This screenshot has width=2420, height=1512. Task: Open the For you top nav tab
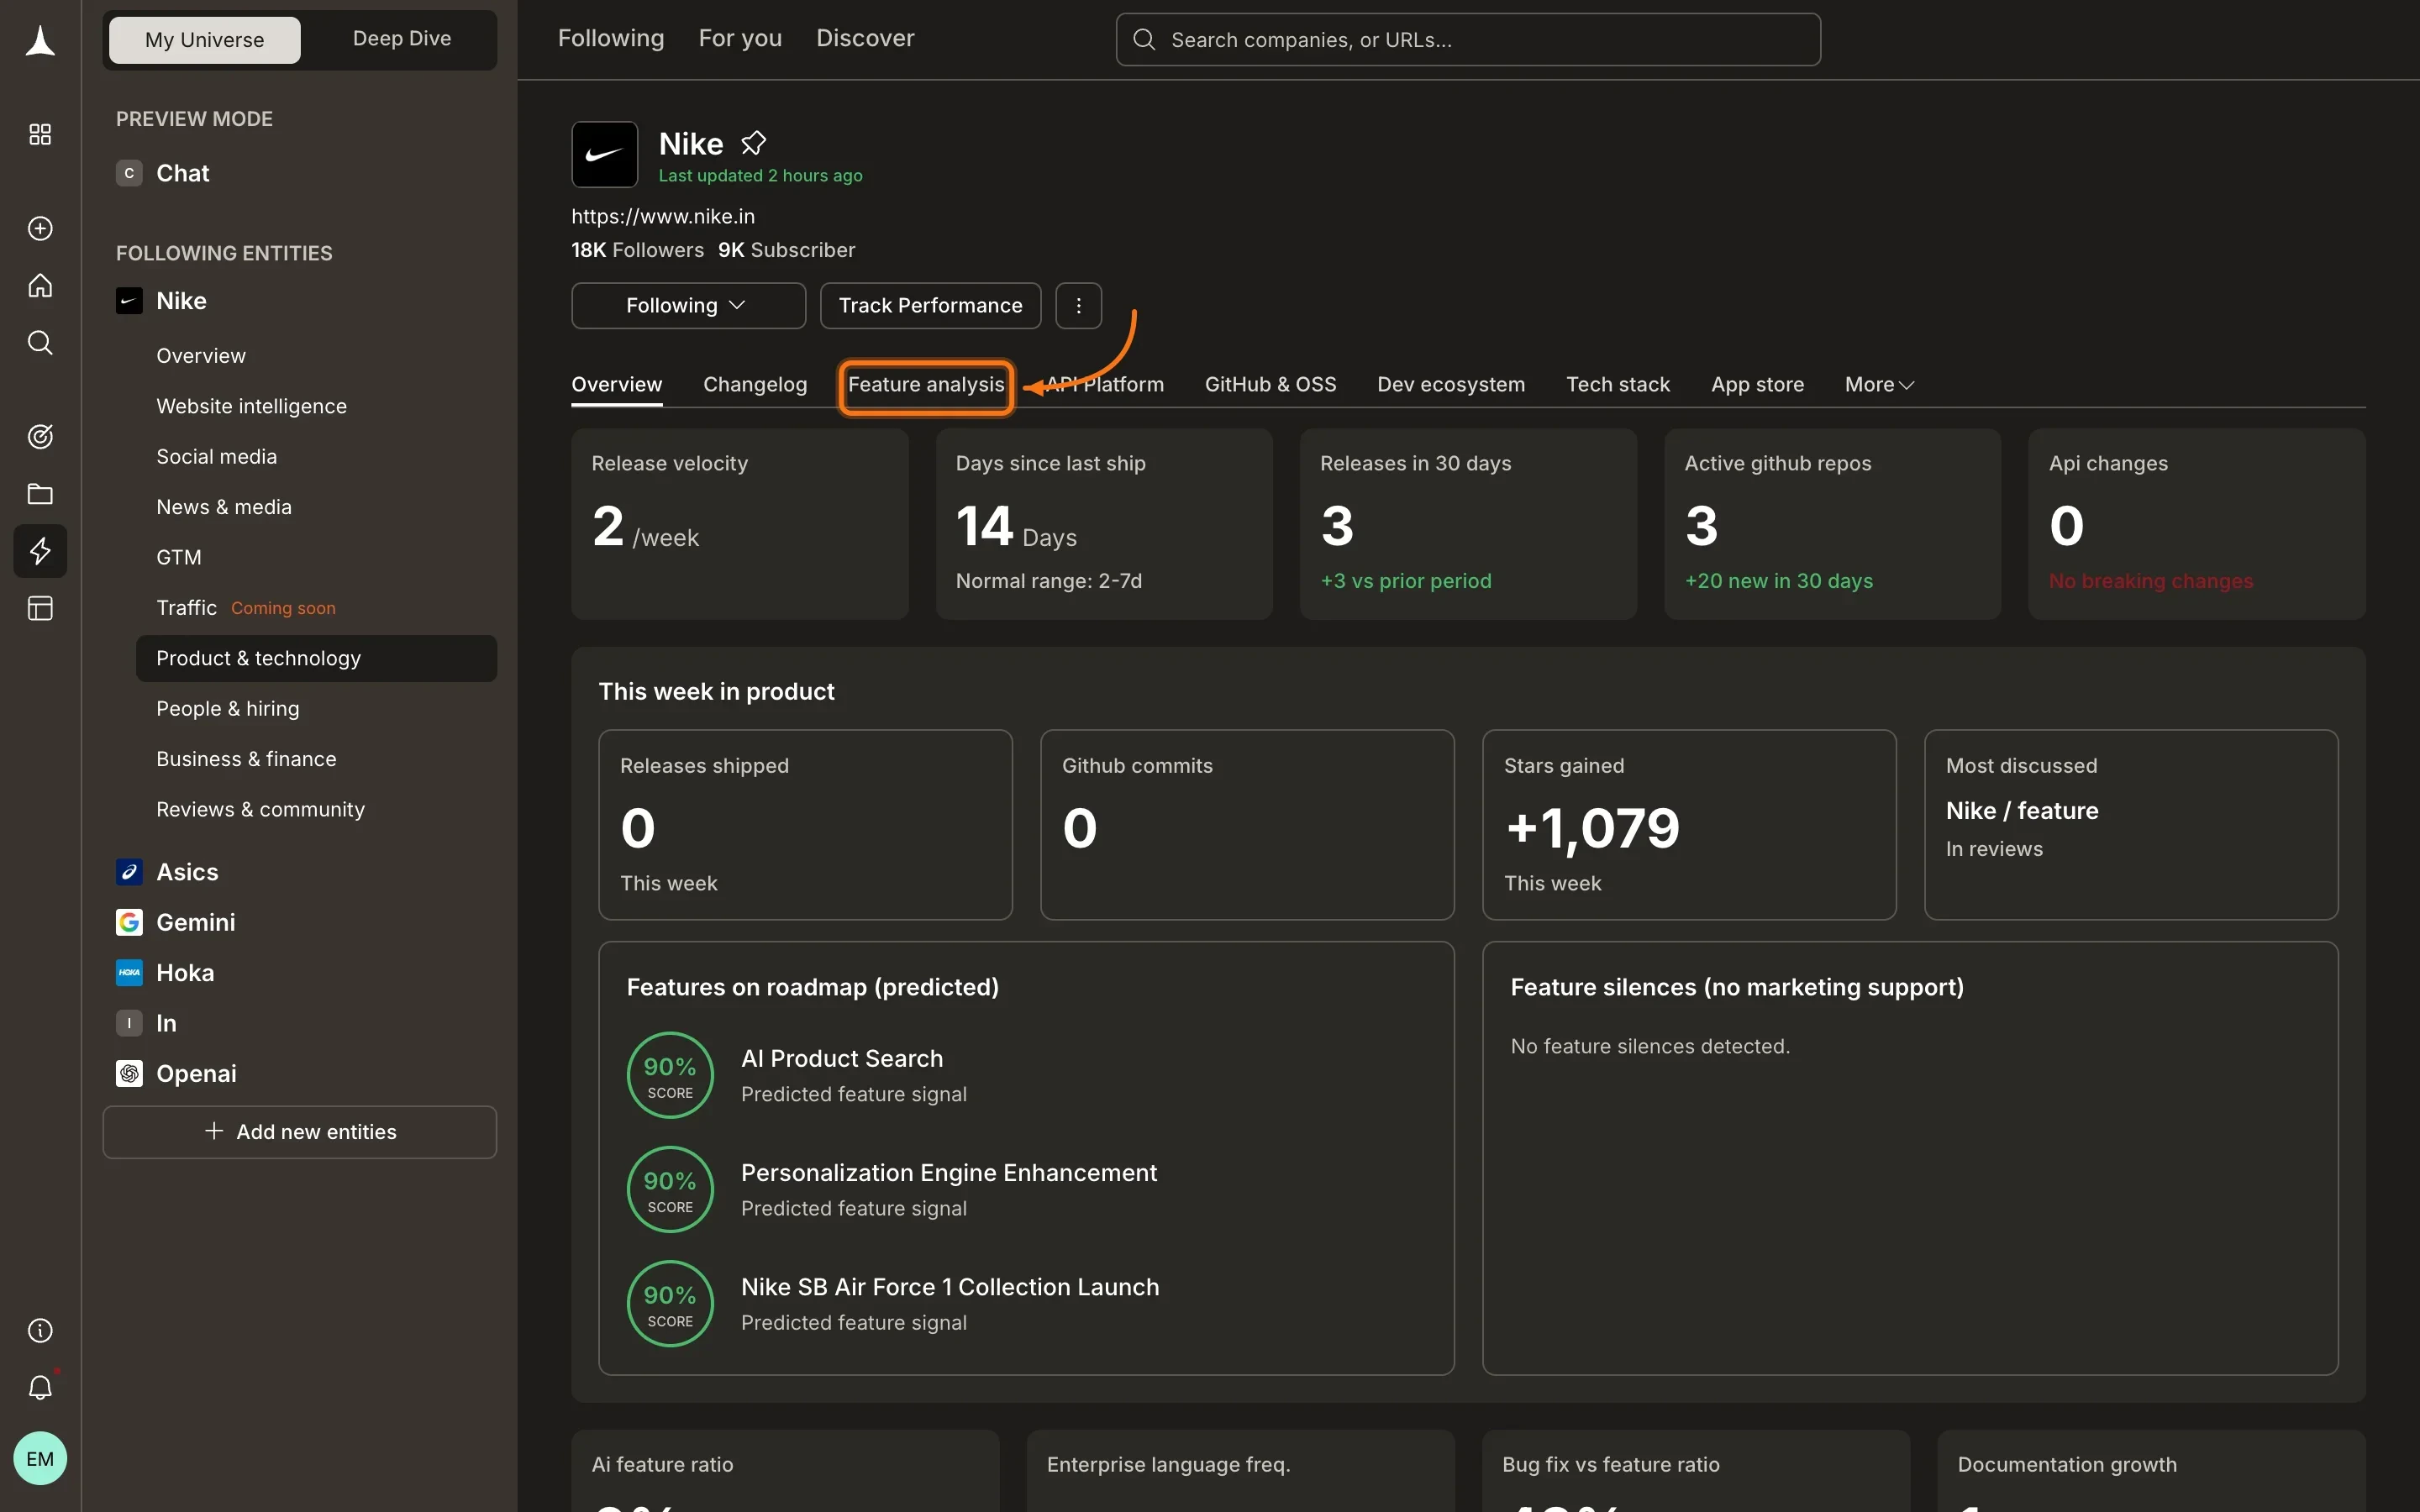740,39
